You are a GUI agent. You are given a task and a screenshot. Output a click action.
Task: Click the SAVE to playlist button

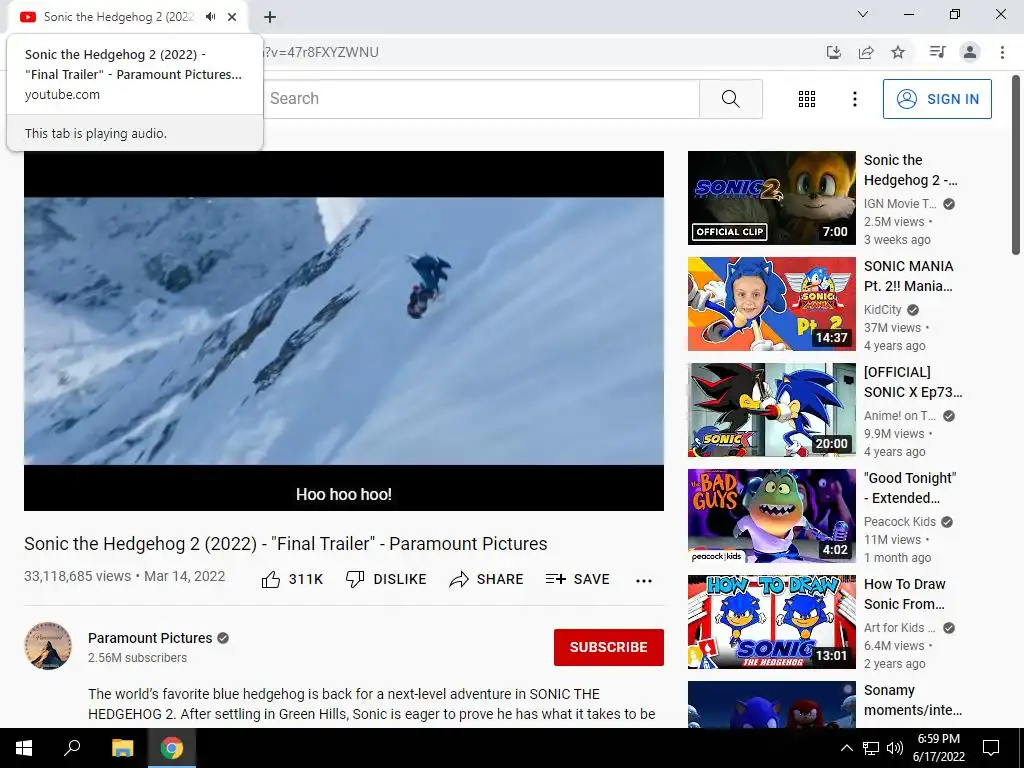pyautogui.click(x=577, y=579)
